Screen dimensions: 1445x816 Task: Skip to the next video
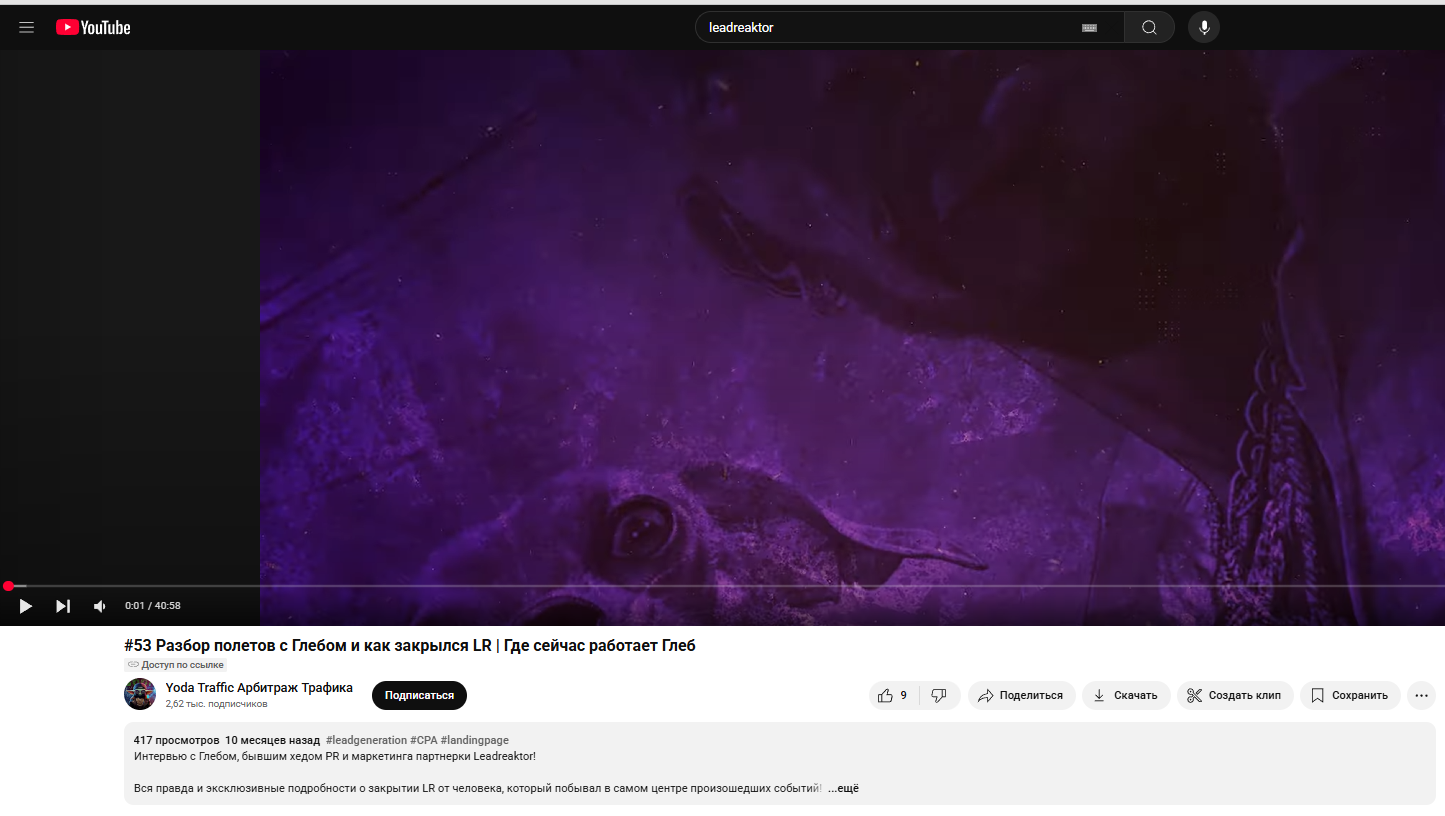pos(63,606)
